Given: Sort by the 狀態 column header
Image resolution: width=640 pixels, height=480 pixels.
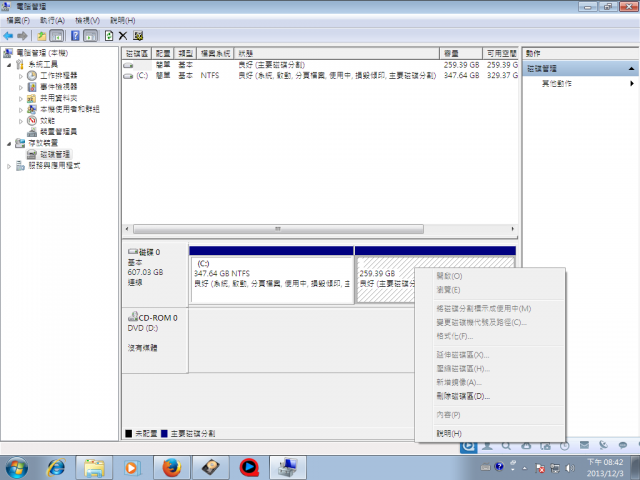Looking at the screenshot, I should pyautogui.click(x=337, y=53).
